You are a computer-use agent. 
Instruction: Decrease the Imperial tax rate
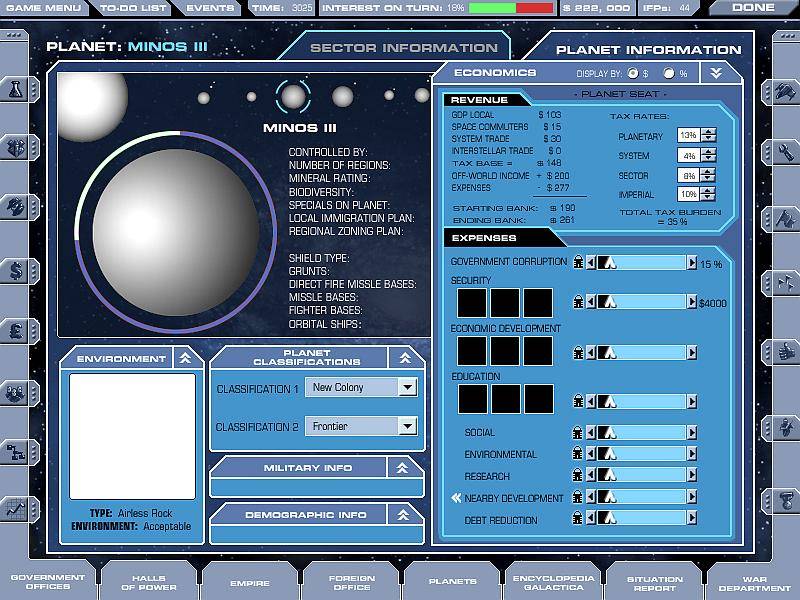[x=709, y=197]
